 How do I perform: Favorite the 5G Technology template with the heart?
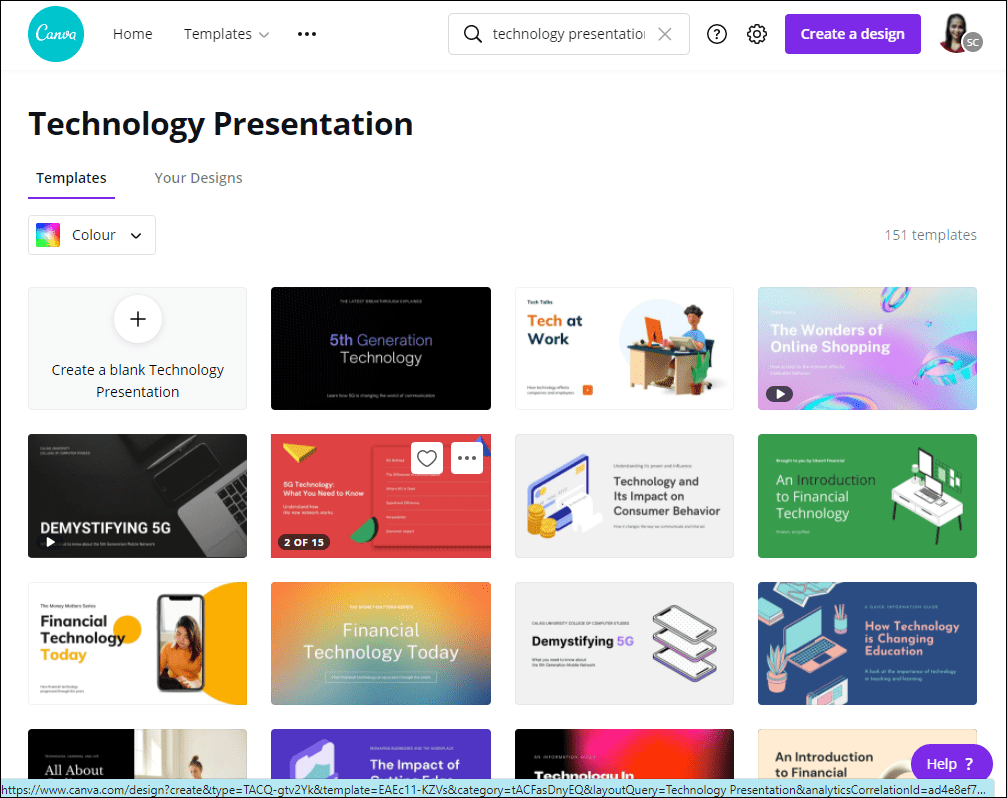click(427, 458)
